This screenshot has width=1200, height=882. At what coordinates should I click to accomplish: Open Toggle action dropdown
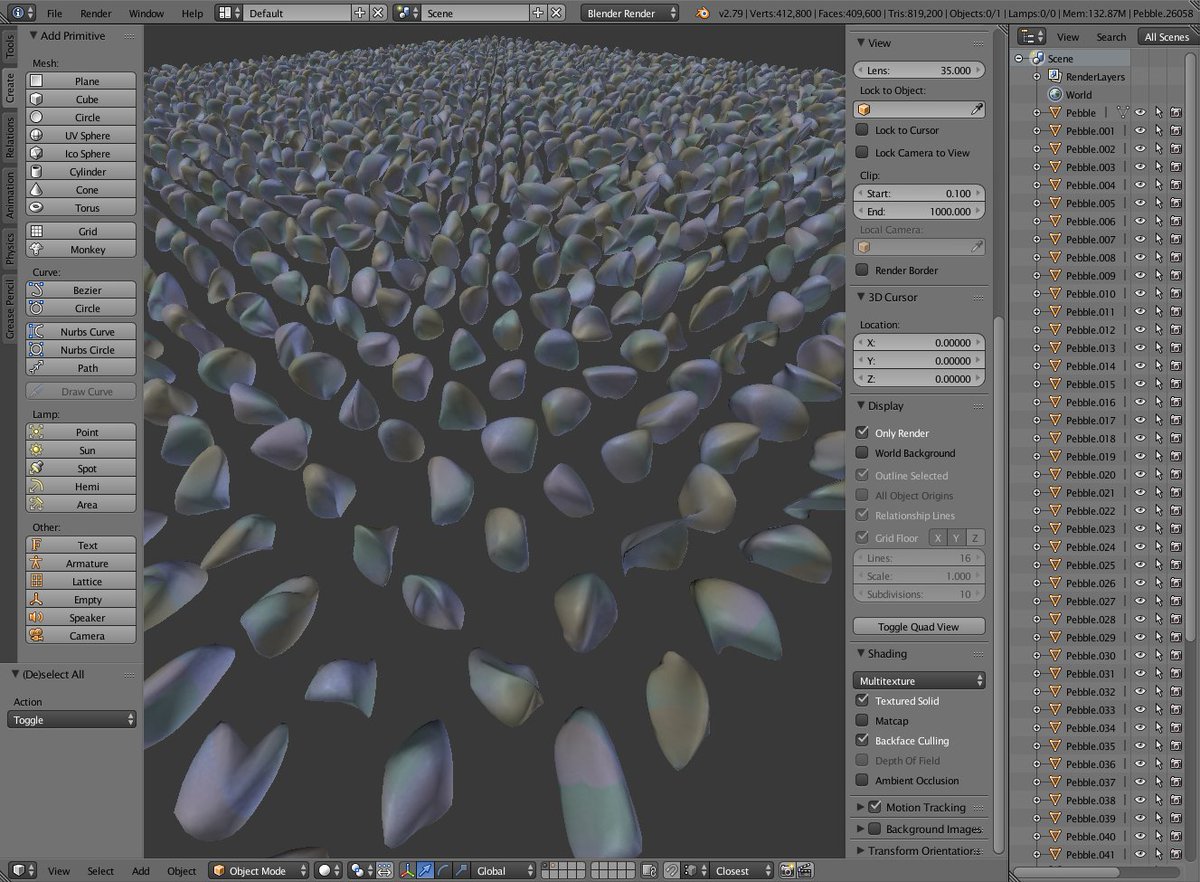(72, 719)
